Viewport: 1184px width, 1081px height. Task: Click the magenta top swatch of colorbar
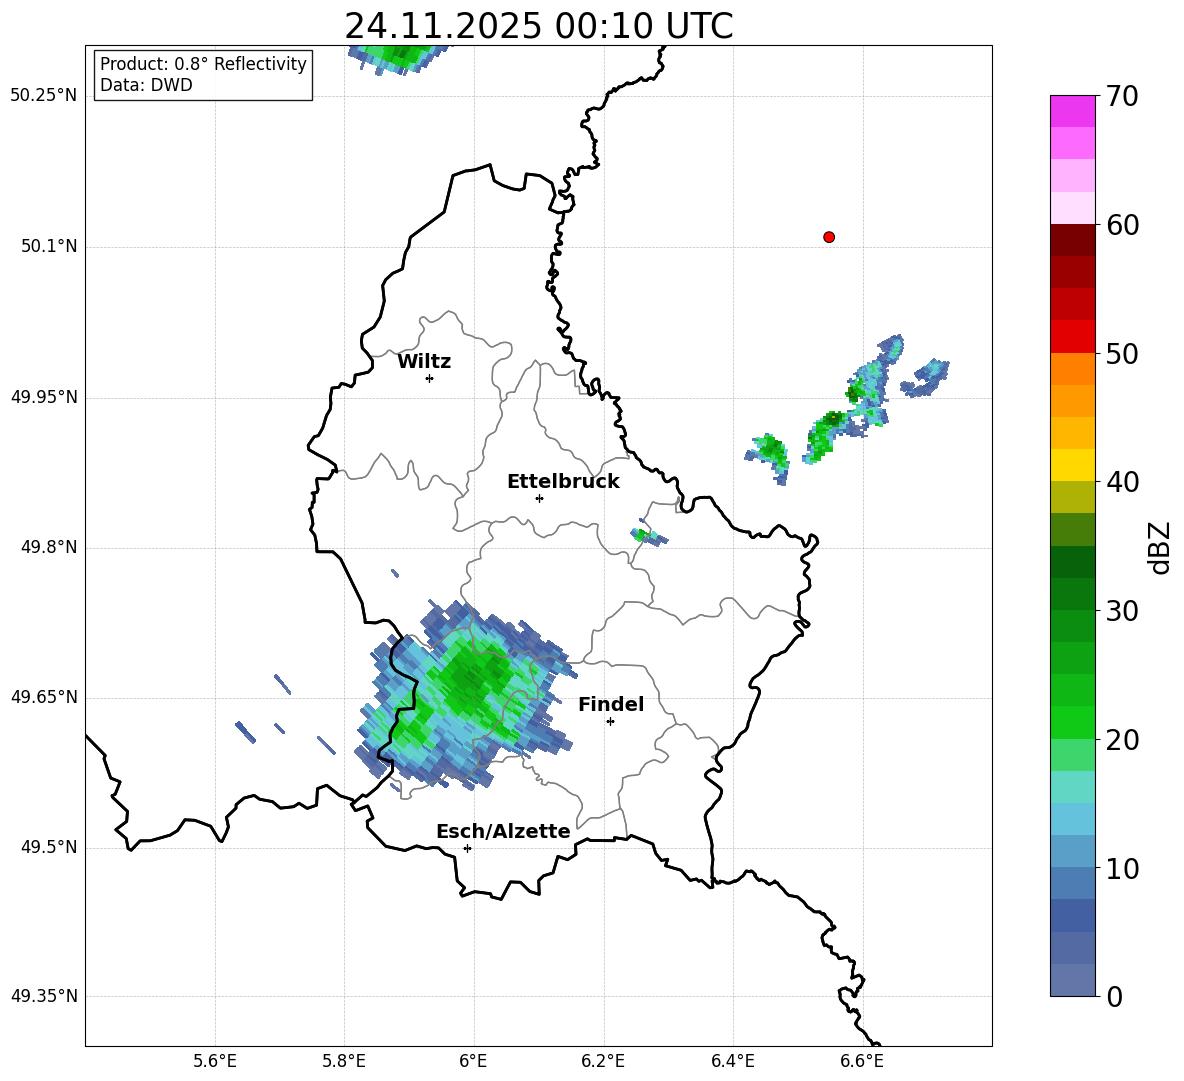pyautogui.click(x=1073, y=111)
